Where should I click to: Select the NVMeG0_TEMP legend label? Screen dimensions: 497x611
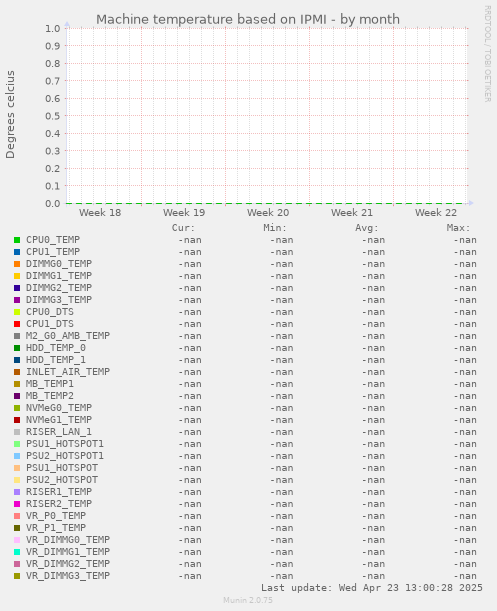point(59,408)
